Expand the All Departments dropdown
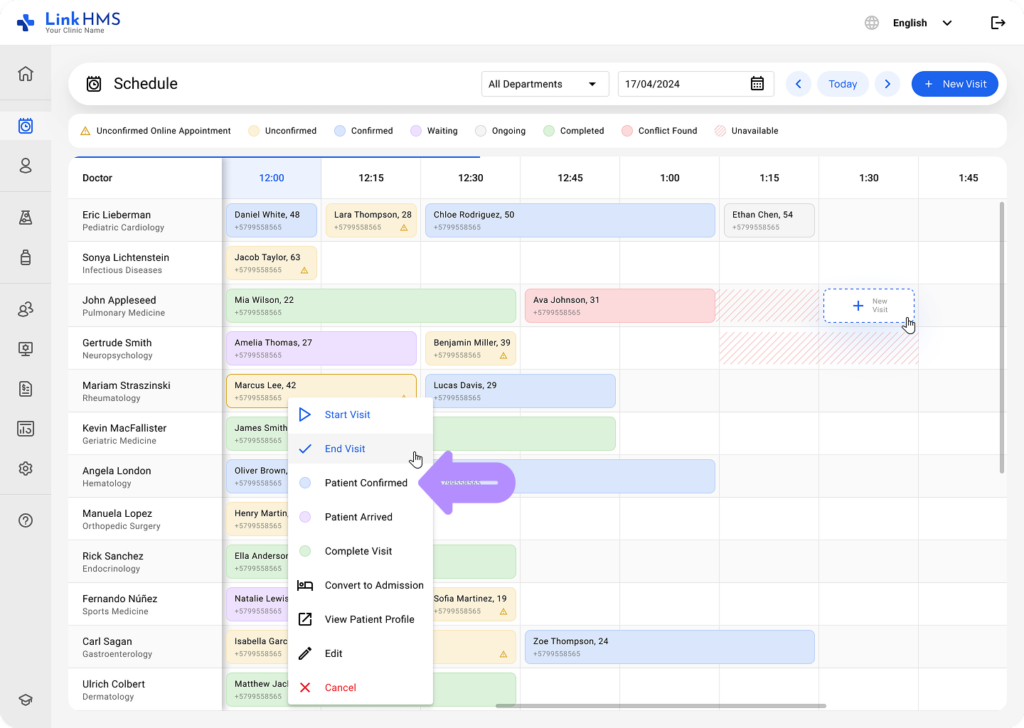 (545, 84)
